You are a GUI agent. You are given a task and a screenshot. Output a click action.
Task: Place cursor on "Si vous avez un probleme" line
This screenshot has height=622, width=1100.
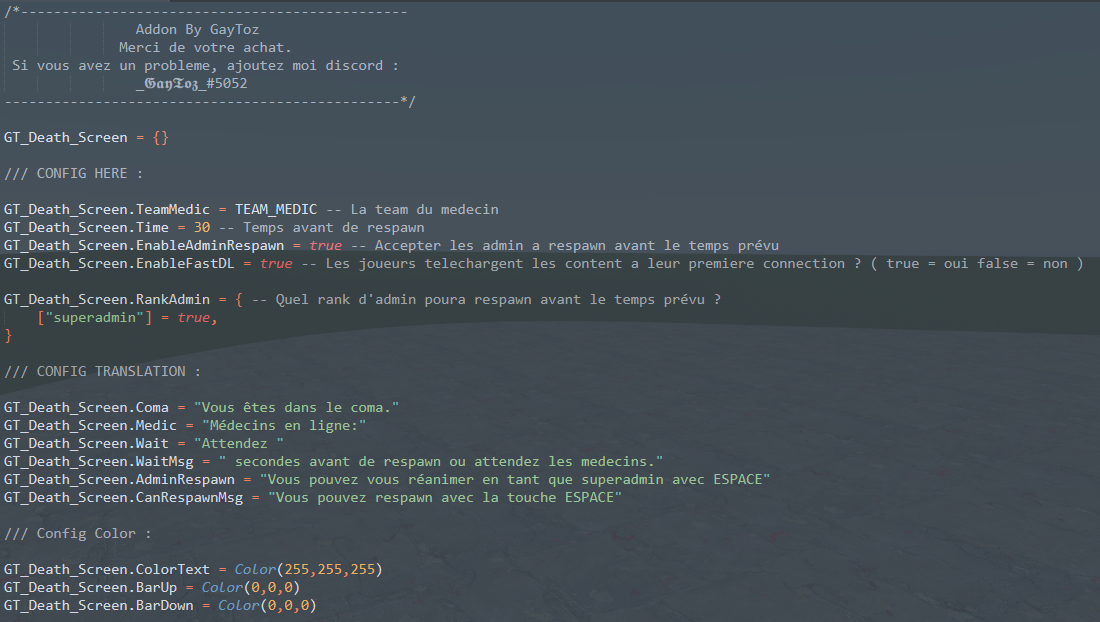click(205, 65)
